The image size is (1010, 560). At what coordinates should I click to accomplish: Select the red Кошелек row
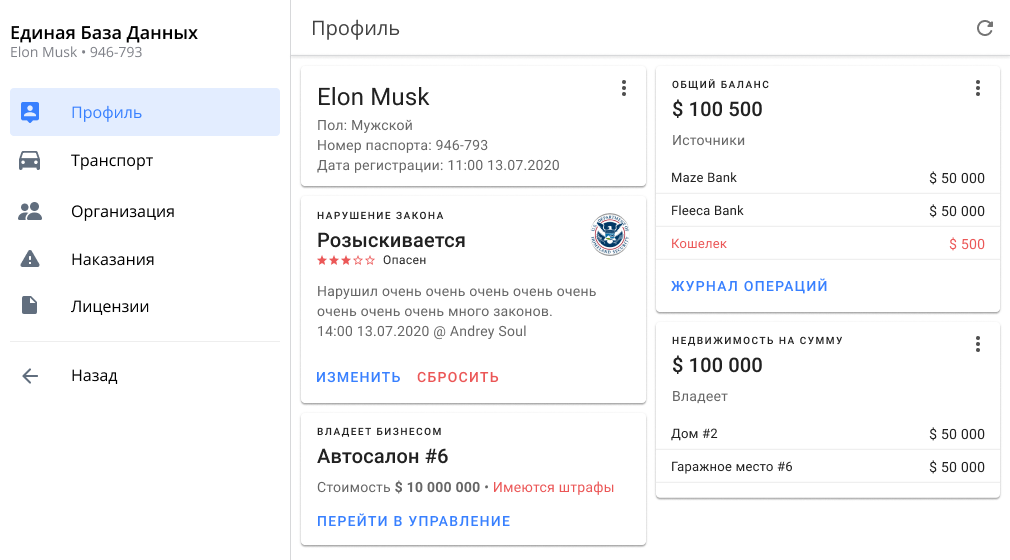[x=828, y=244]
